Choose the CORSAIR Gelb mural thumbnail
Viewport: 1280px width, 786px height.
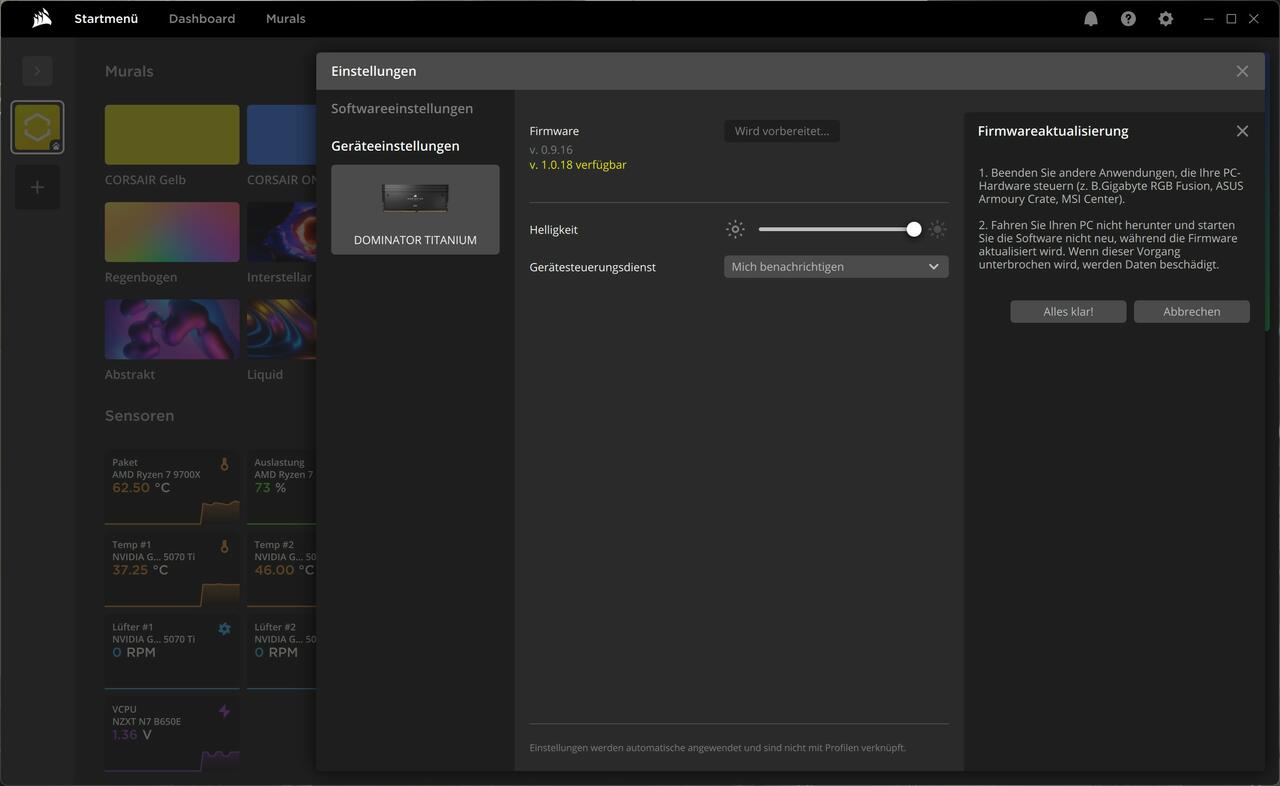point(172,135)
